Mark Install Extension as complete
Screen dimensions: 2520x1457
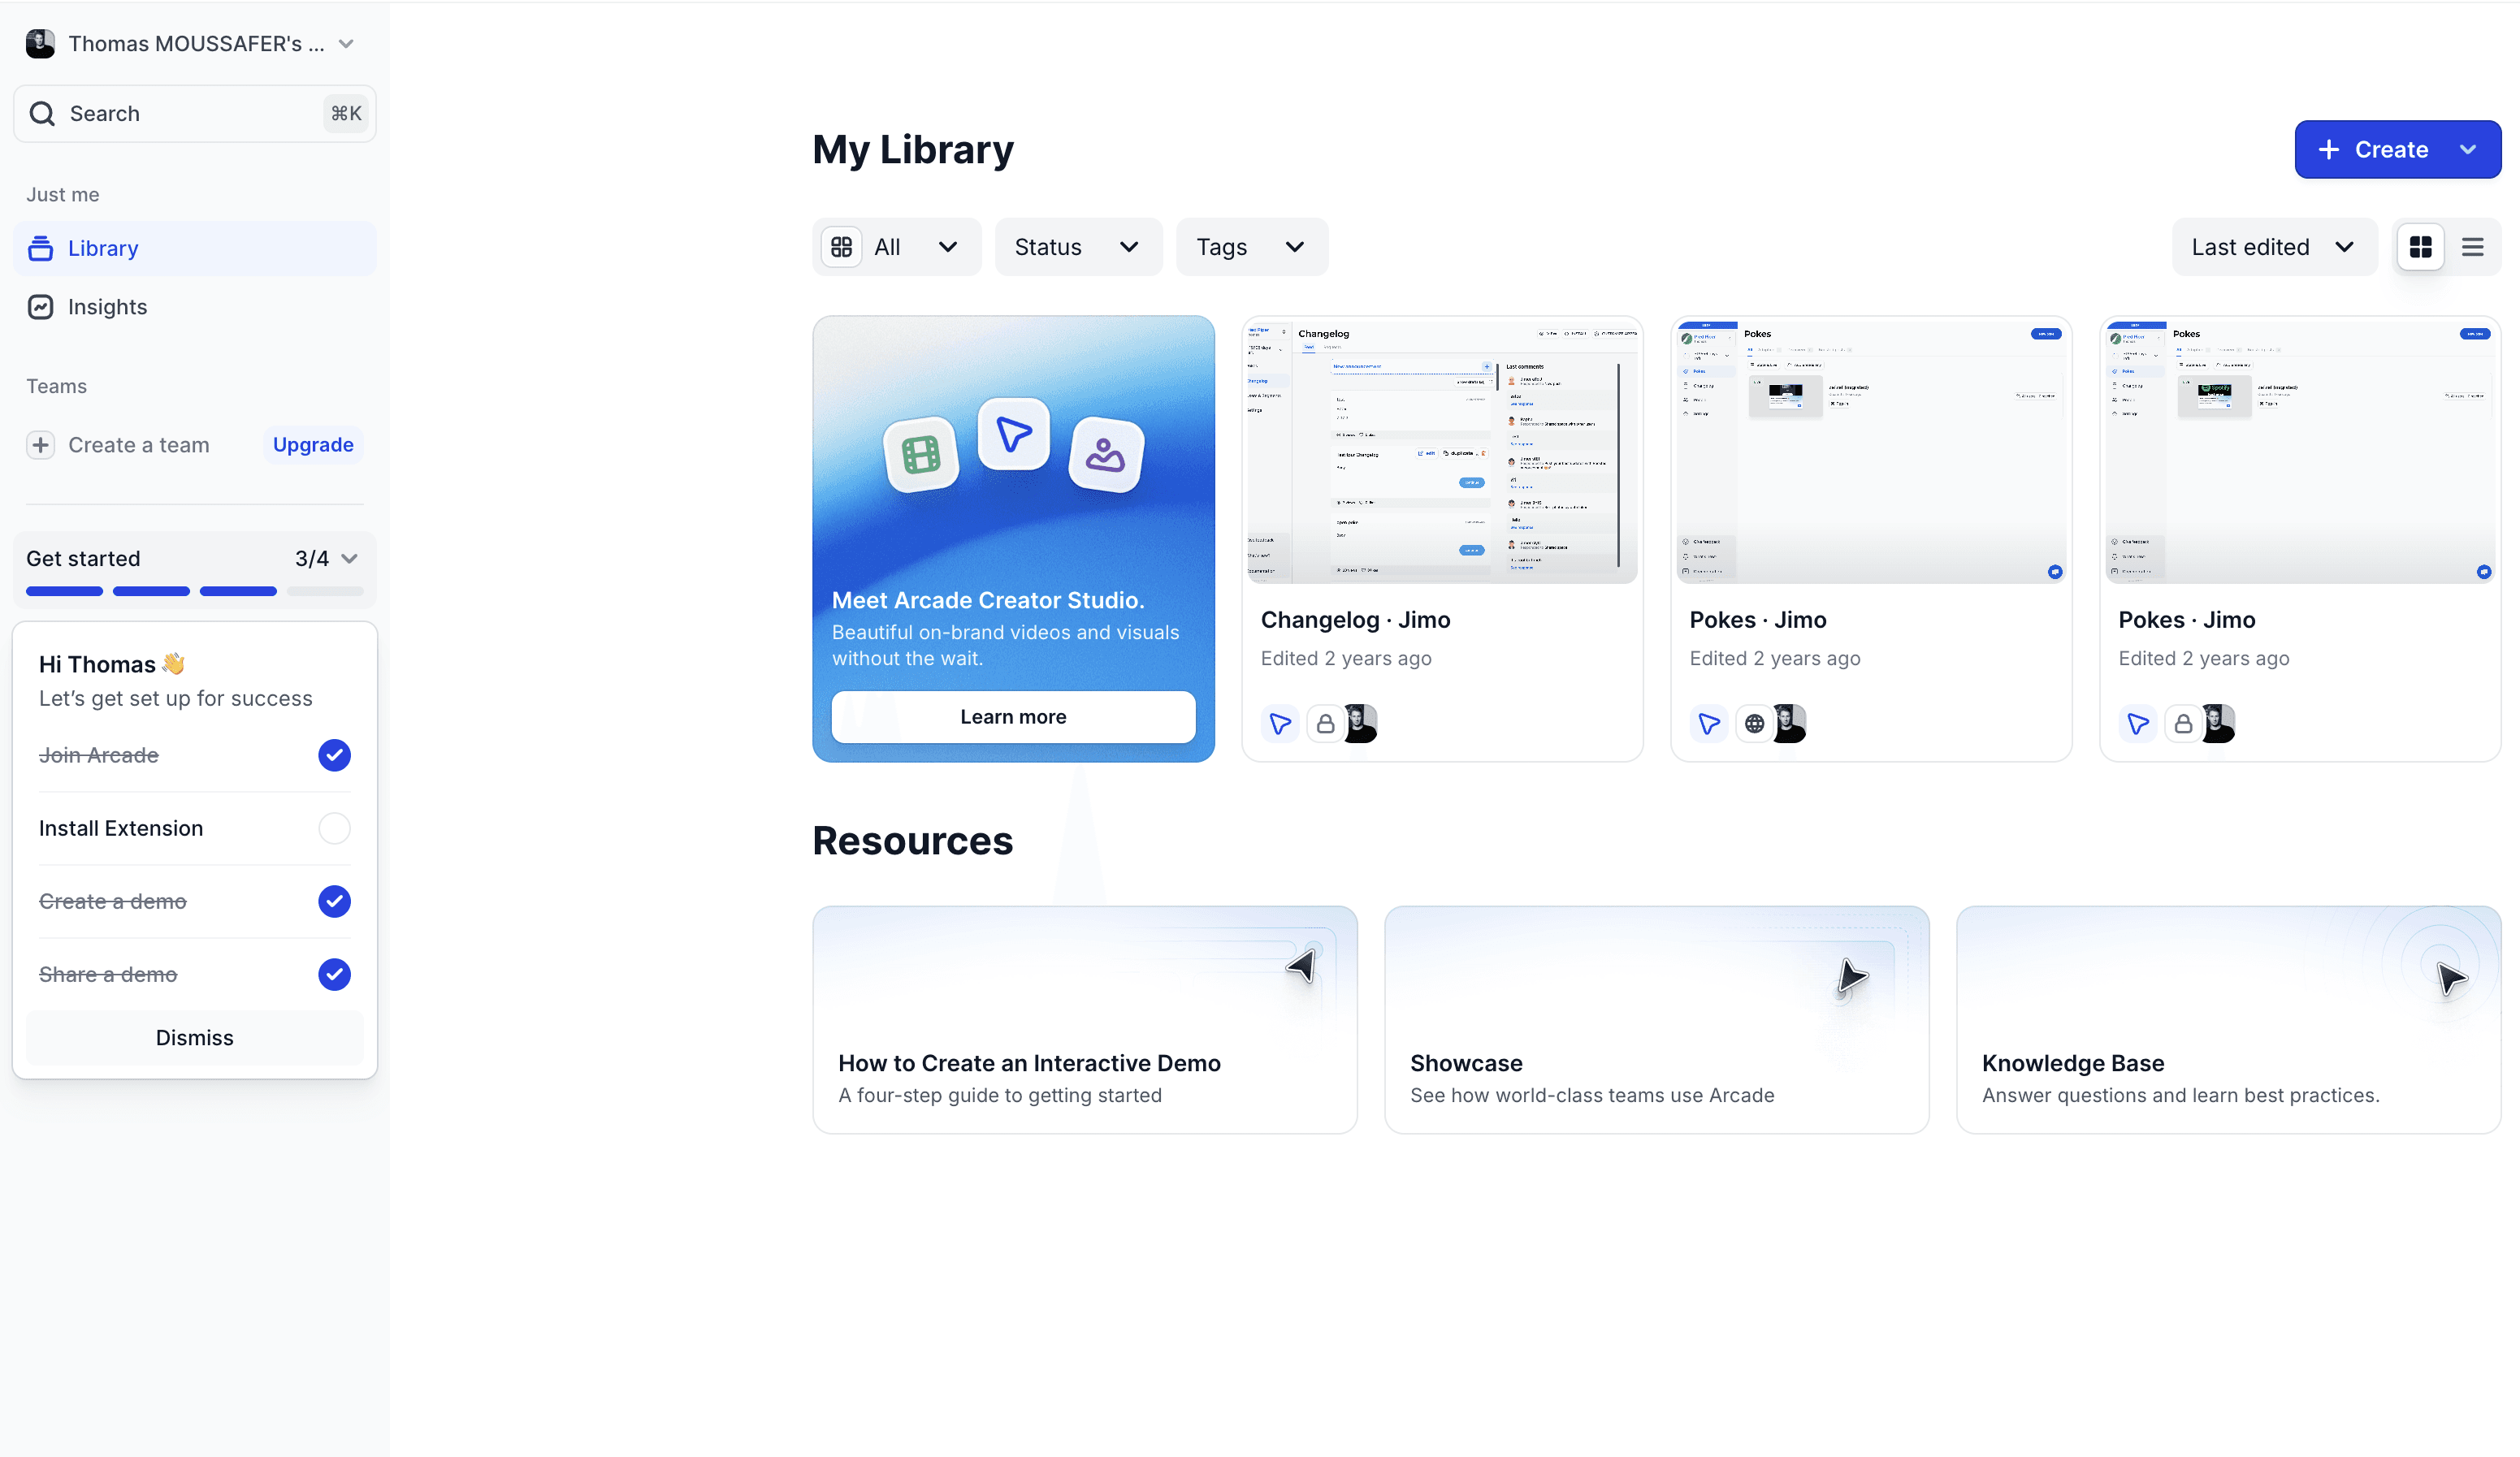[x=334, y=828]
